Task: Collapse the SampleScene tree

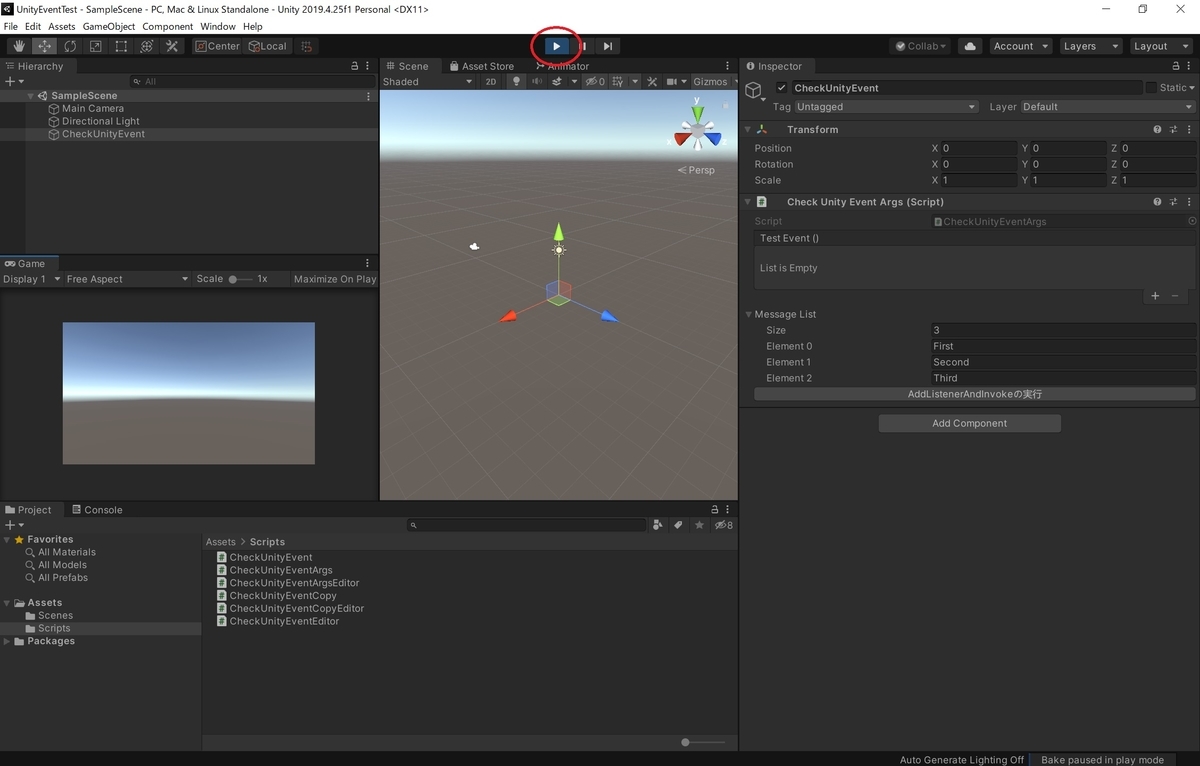Action: pos(31,96)
